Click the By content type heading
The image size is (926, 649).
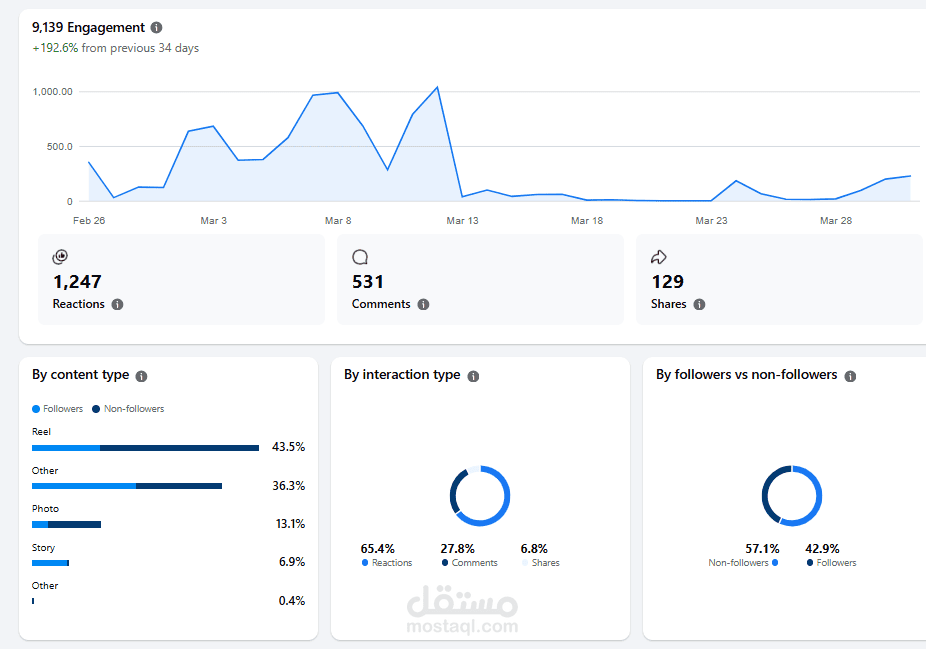tap(80, 375)
